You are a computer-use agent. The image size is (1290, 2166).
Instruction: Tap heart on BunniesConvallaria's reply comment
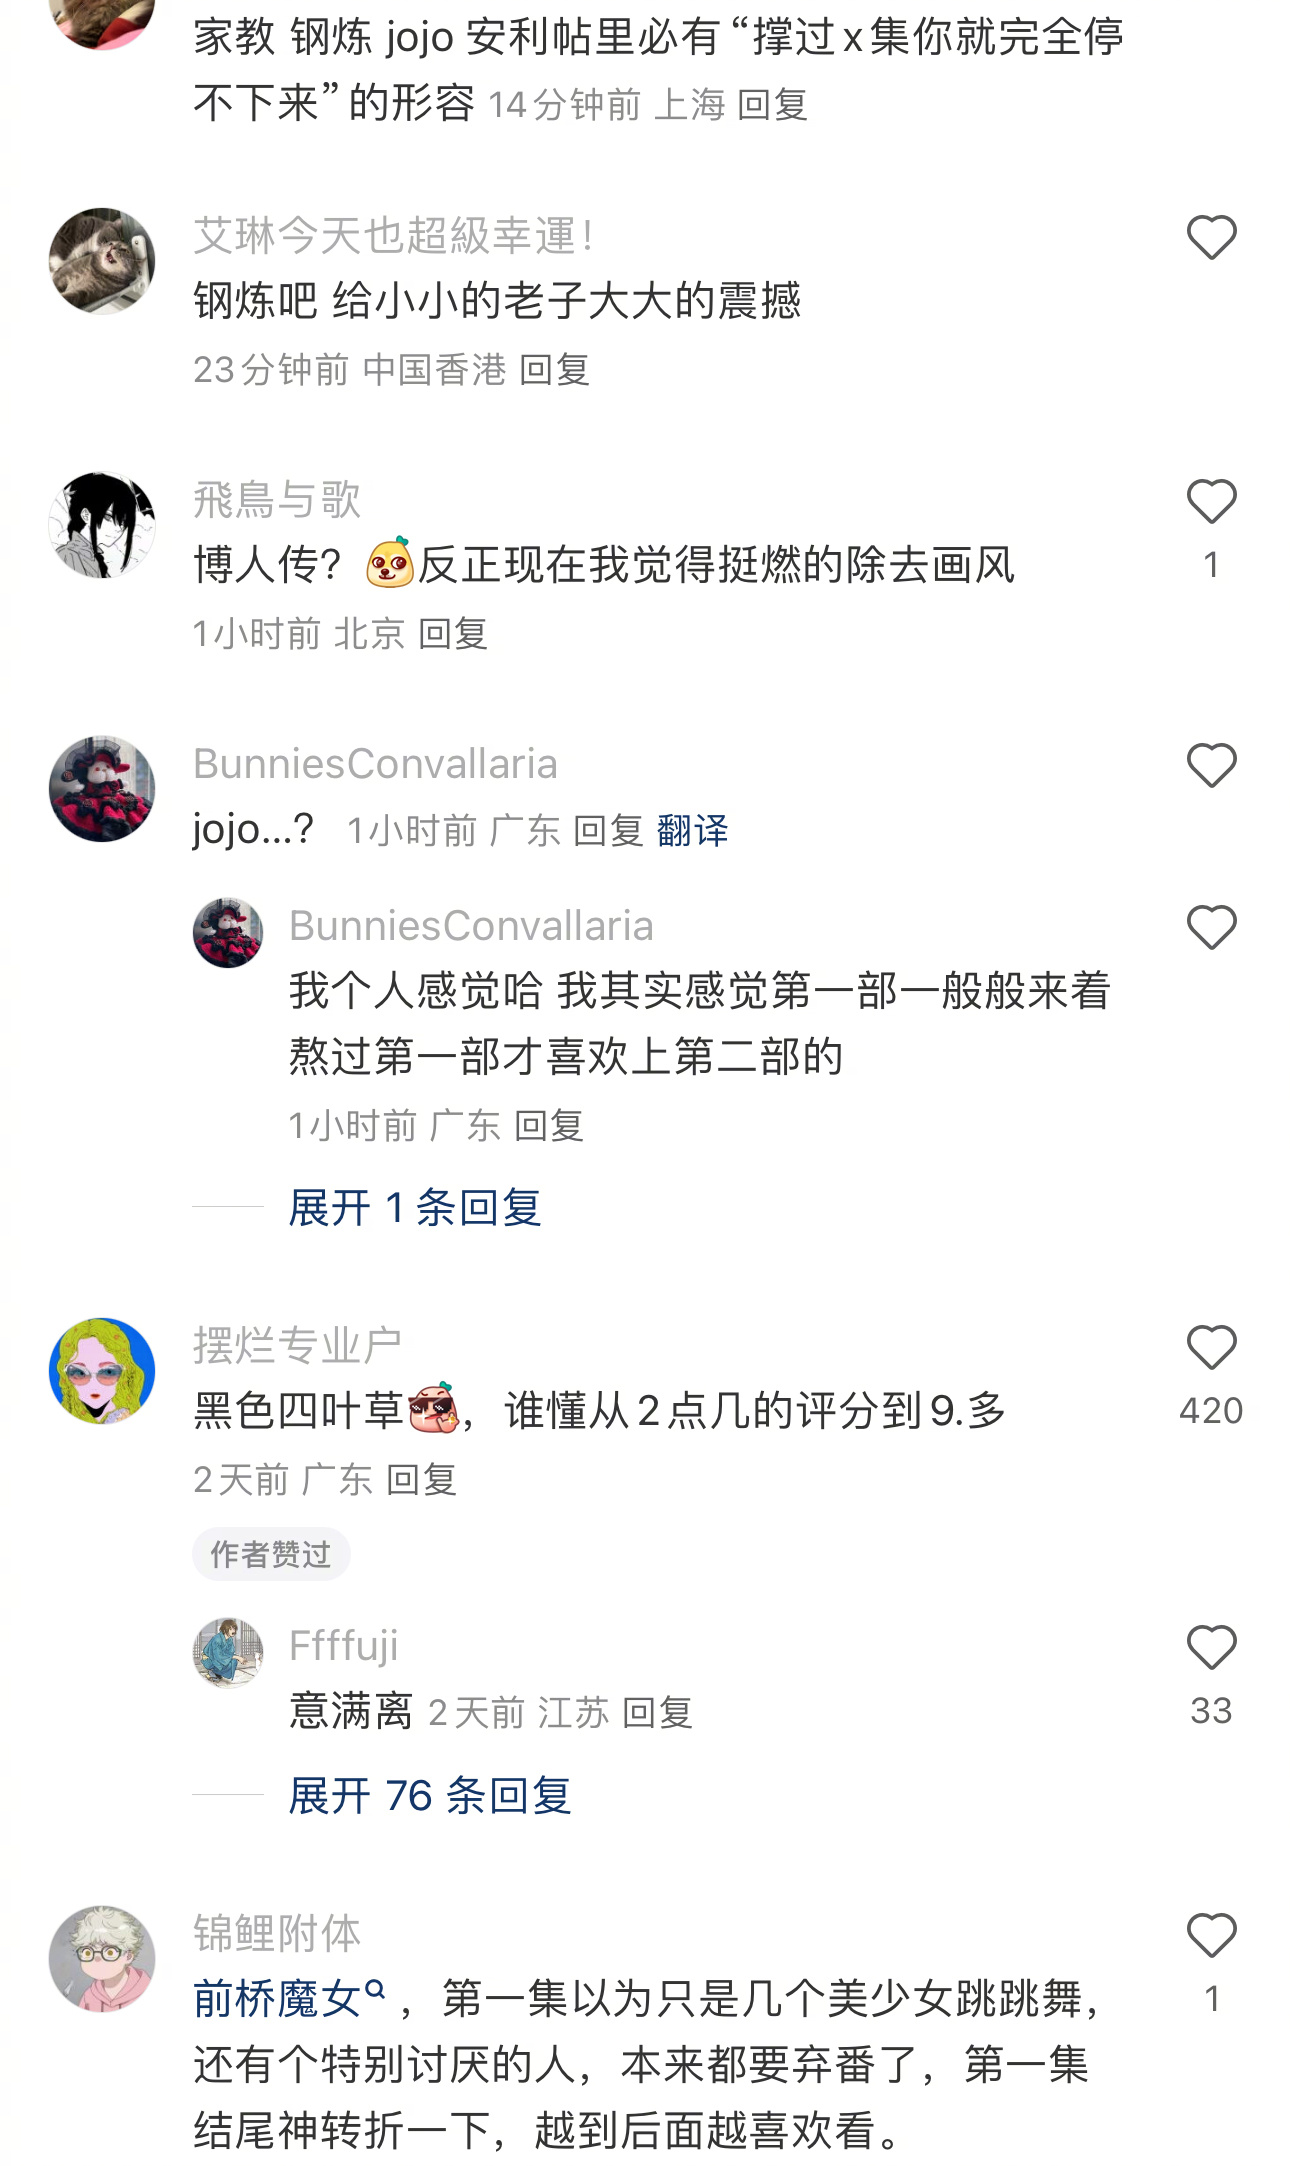point(1211,928)
